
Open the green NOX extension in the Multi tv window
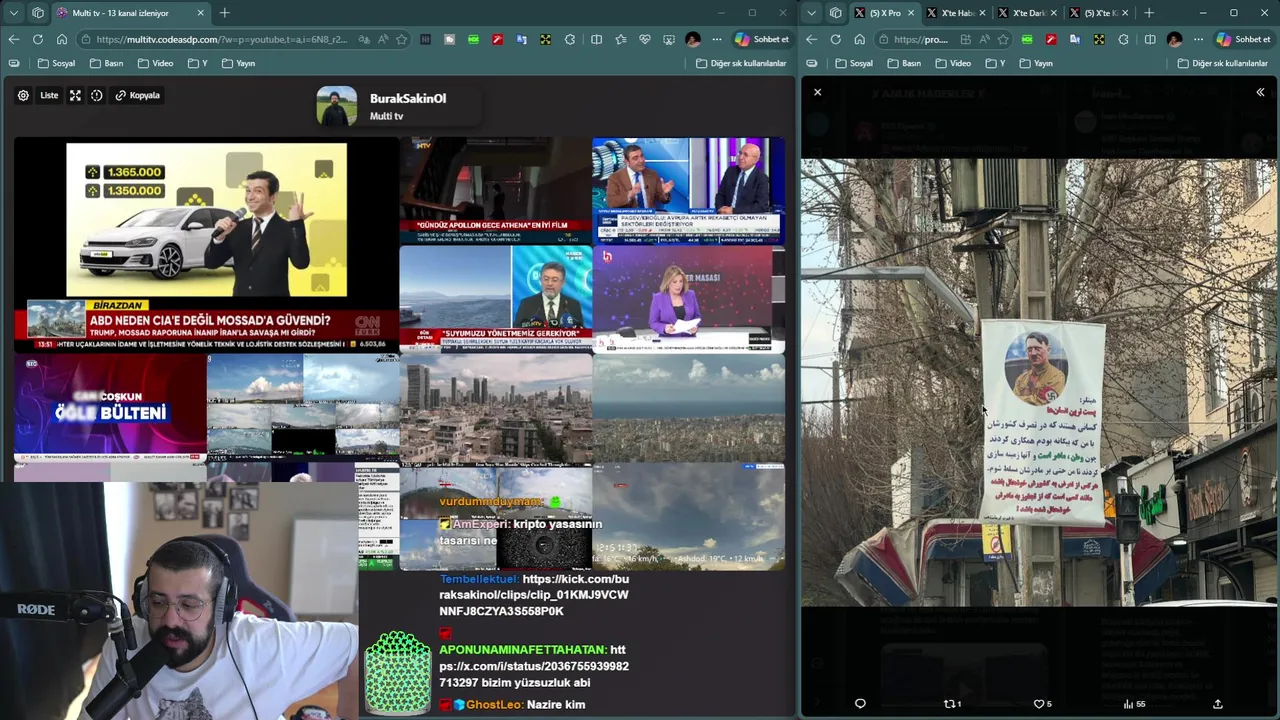point(473,39)
